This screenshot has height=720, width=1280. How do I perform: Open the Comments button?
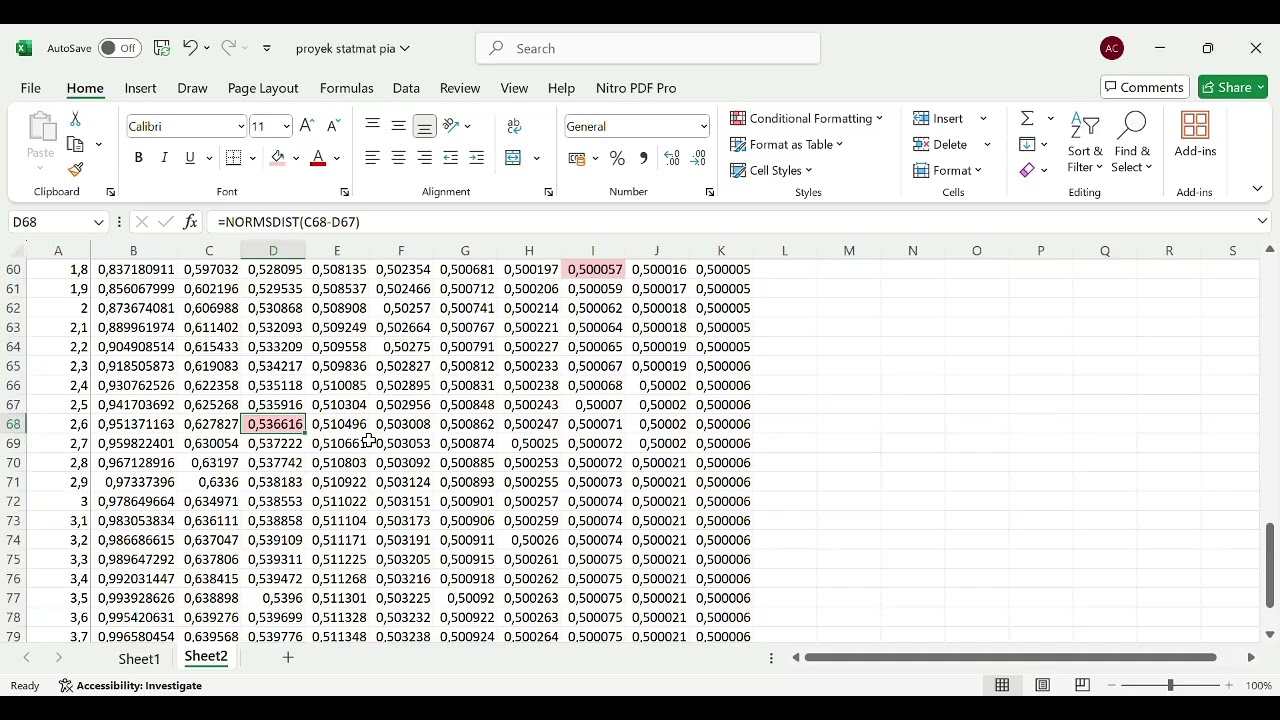coord(1145,87)
